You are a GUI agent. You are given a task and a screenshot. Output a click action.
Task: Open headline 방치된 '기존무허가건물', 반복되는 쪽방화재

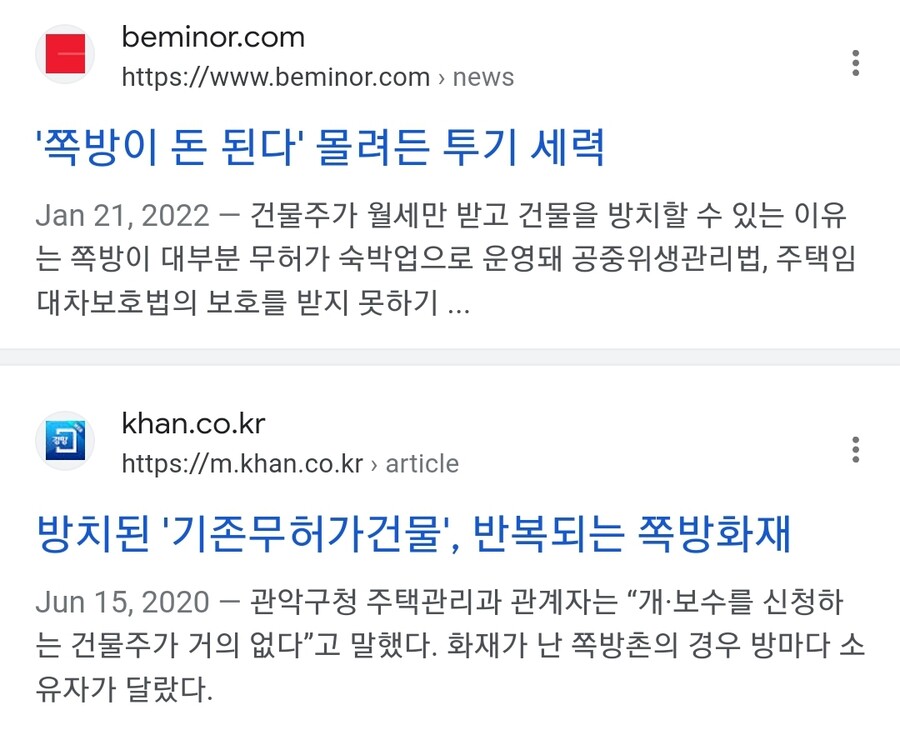click(413, 534)
